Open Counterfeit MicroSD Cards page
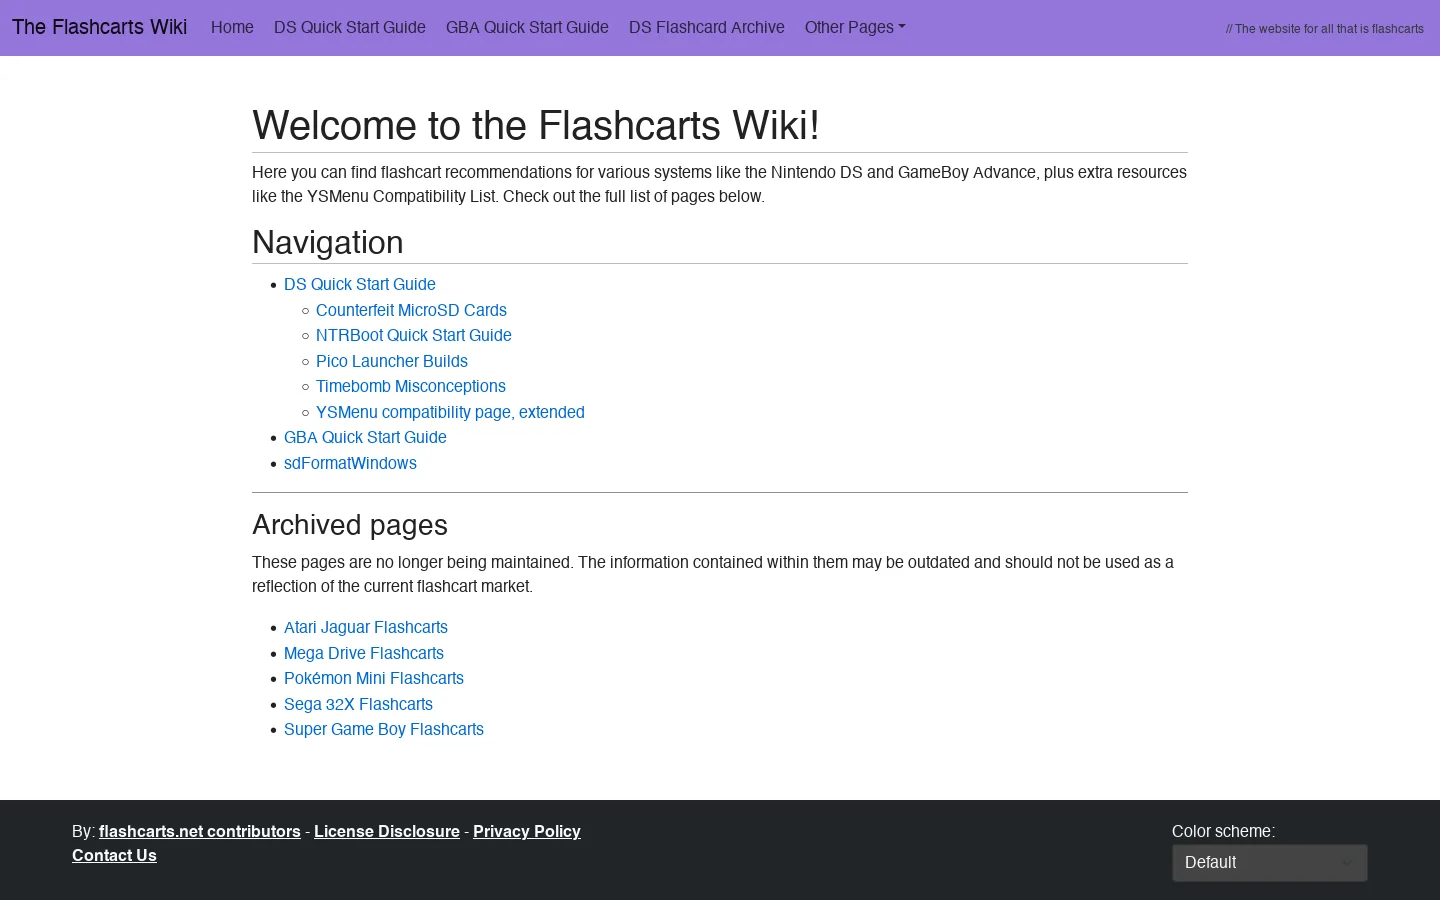Viewport: 1440px width, 900px height. (411, 310)
